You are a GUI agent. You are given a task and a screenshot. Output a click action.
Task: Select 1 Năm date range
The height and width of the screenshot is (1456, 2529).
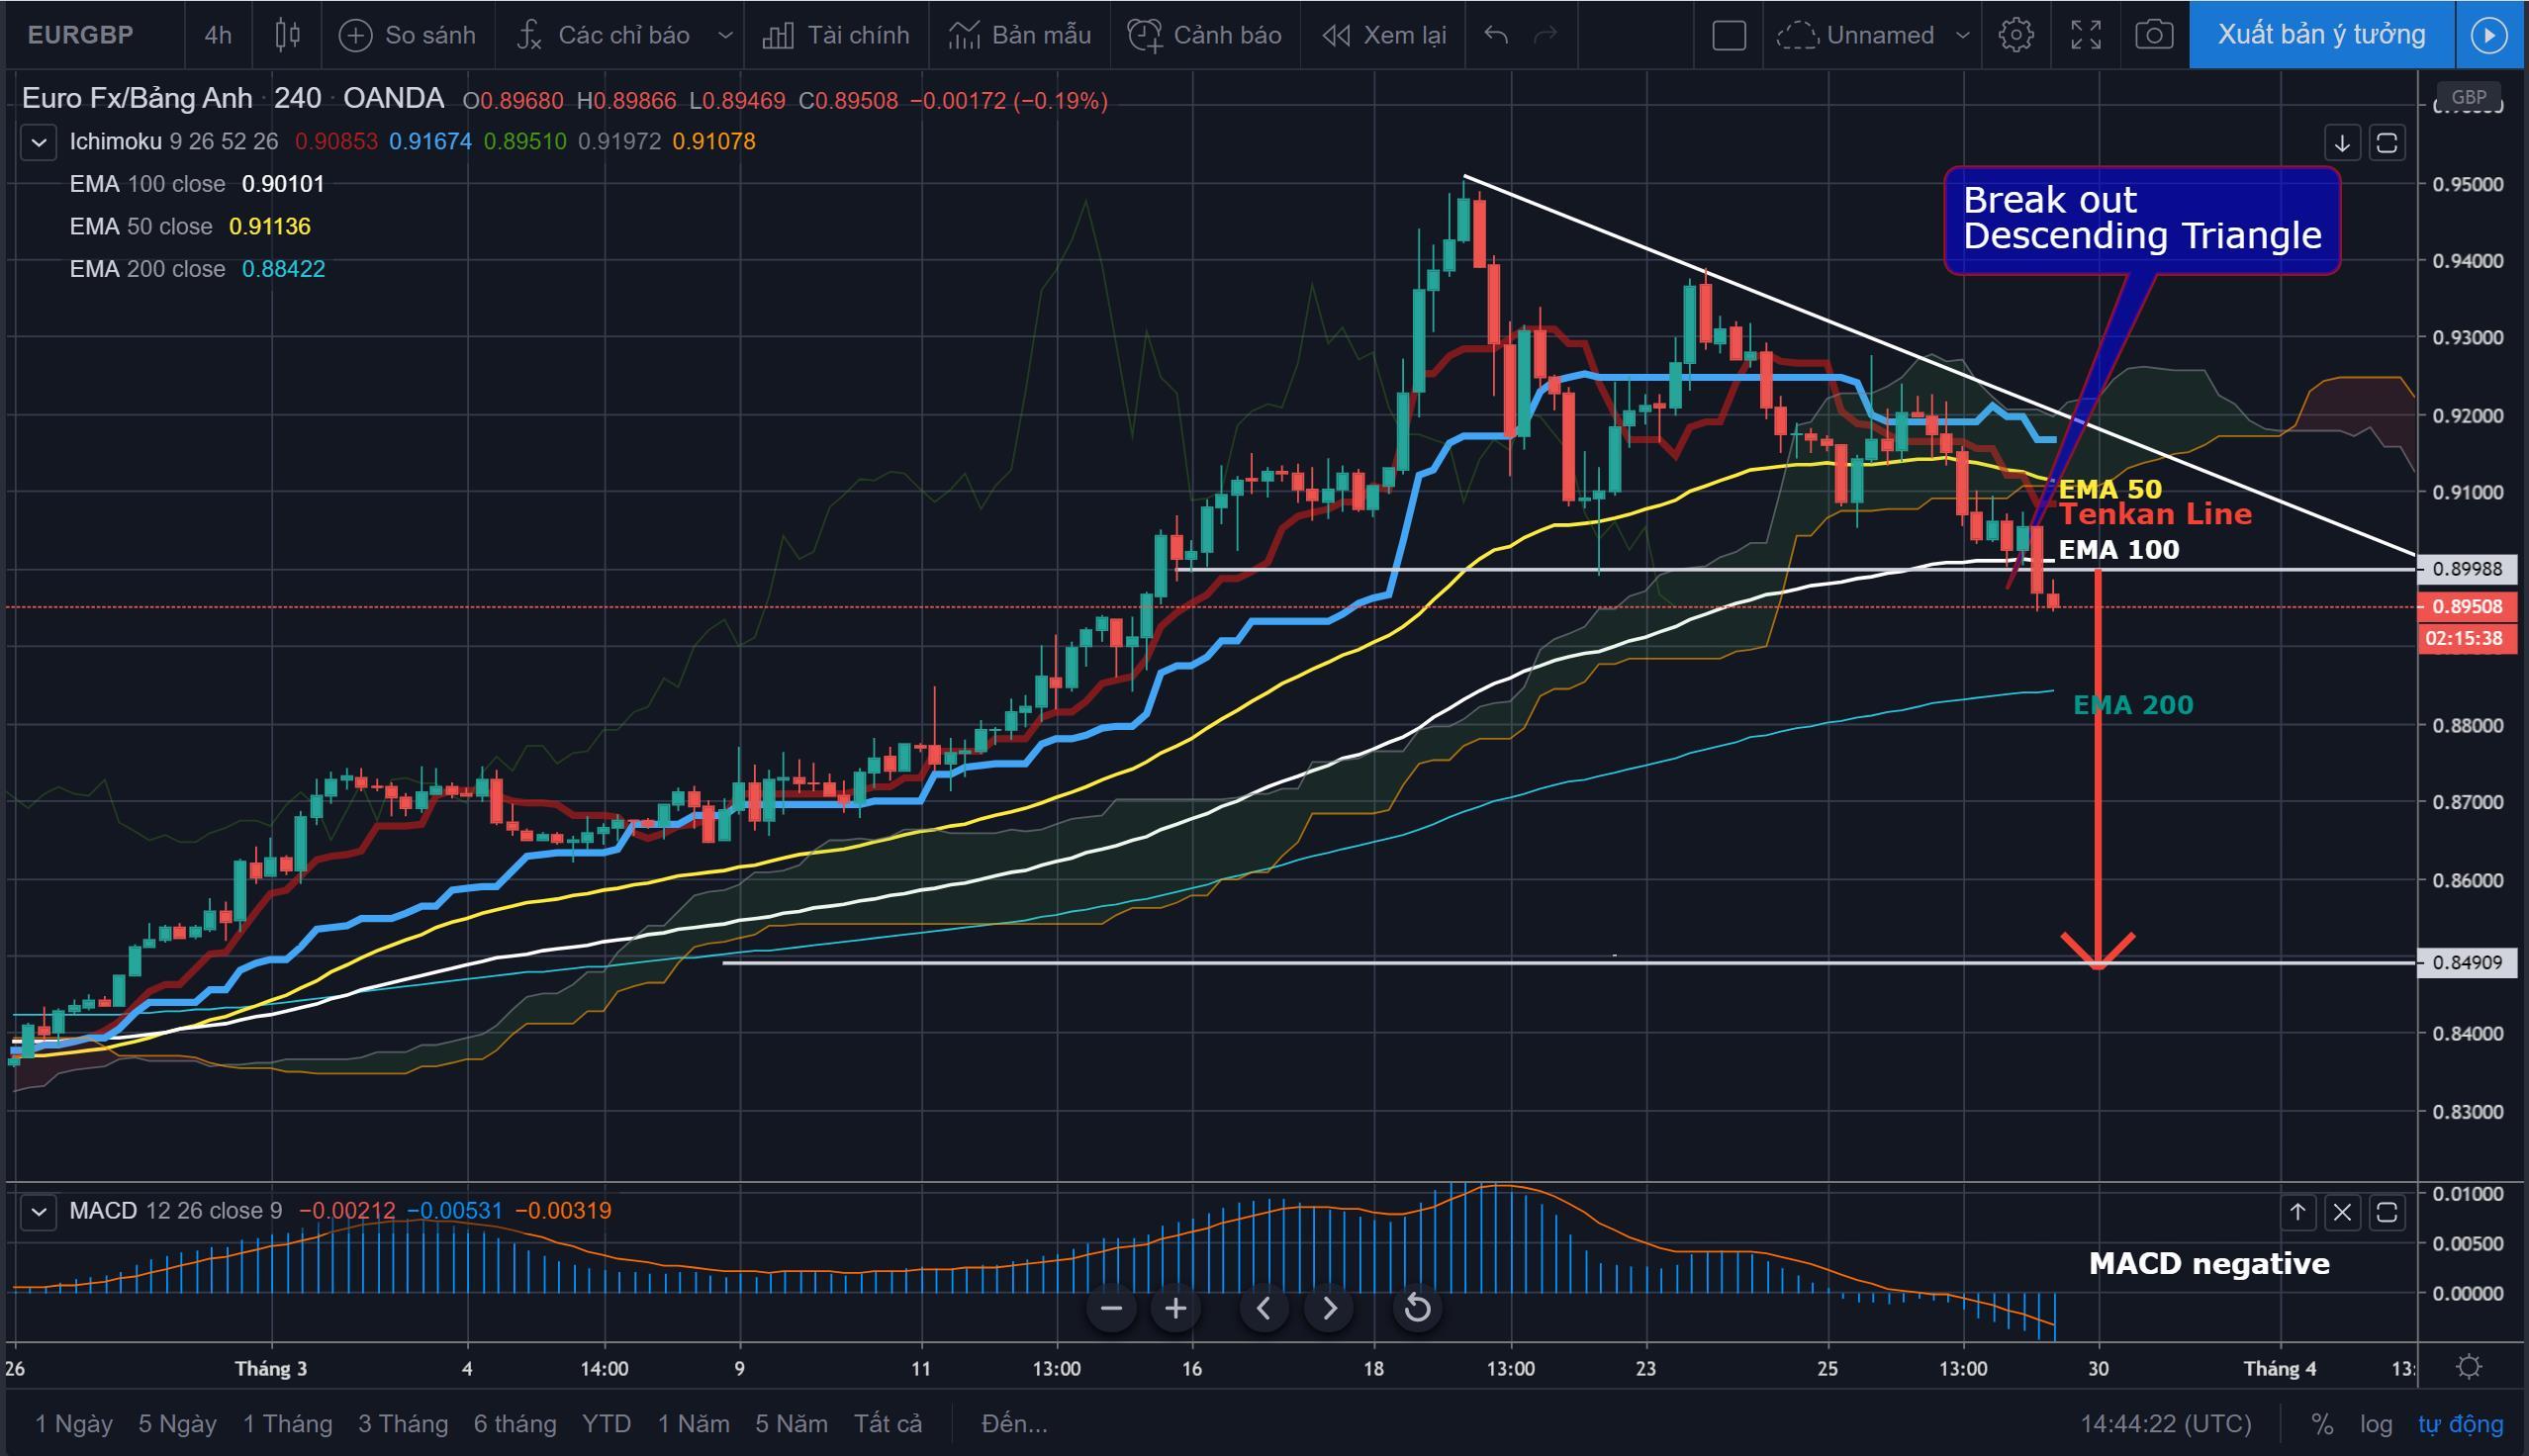[x=693, y=1423]
